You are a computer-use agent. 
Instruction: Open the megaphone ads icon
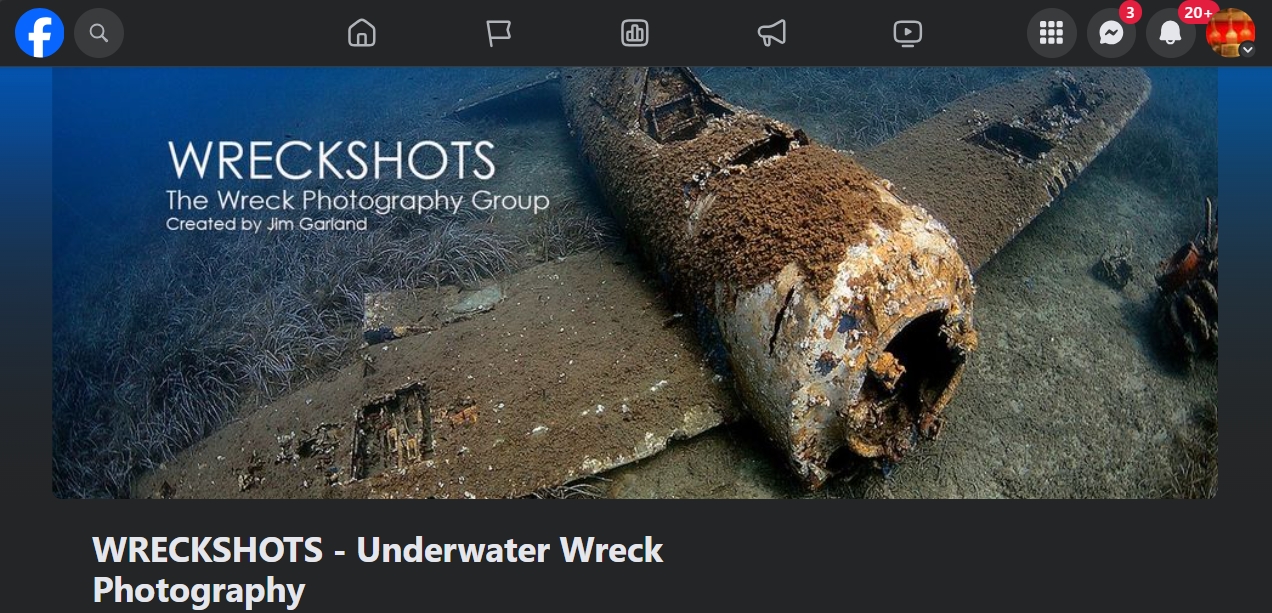(772, 33)
